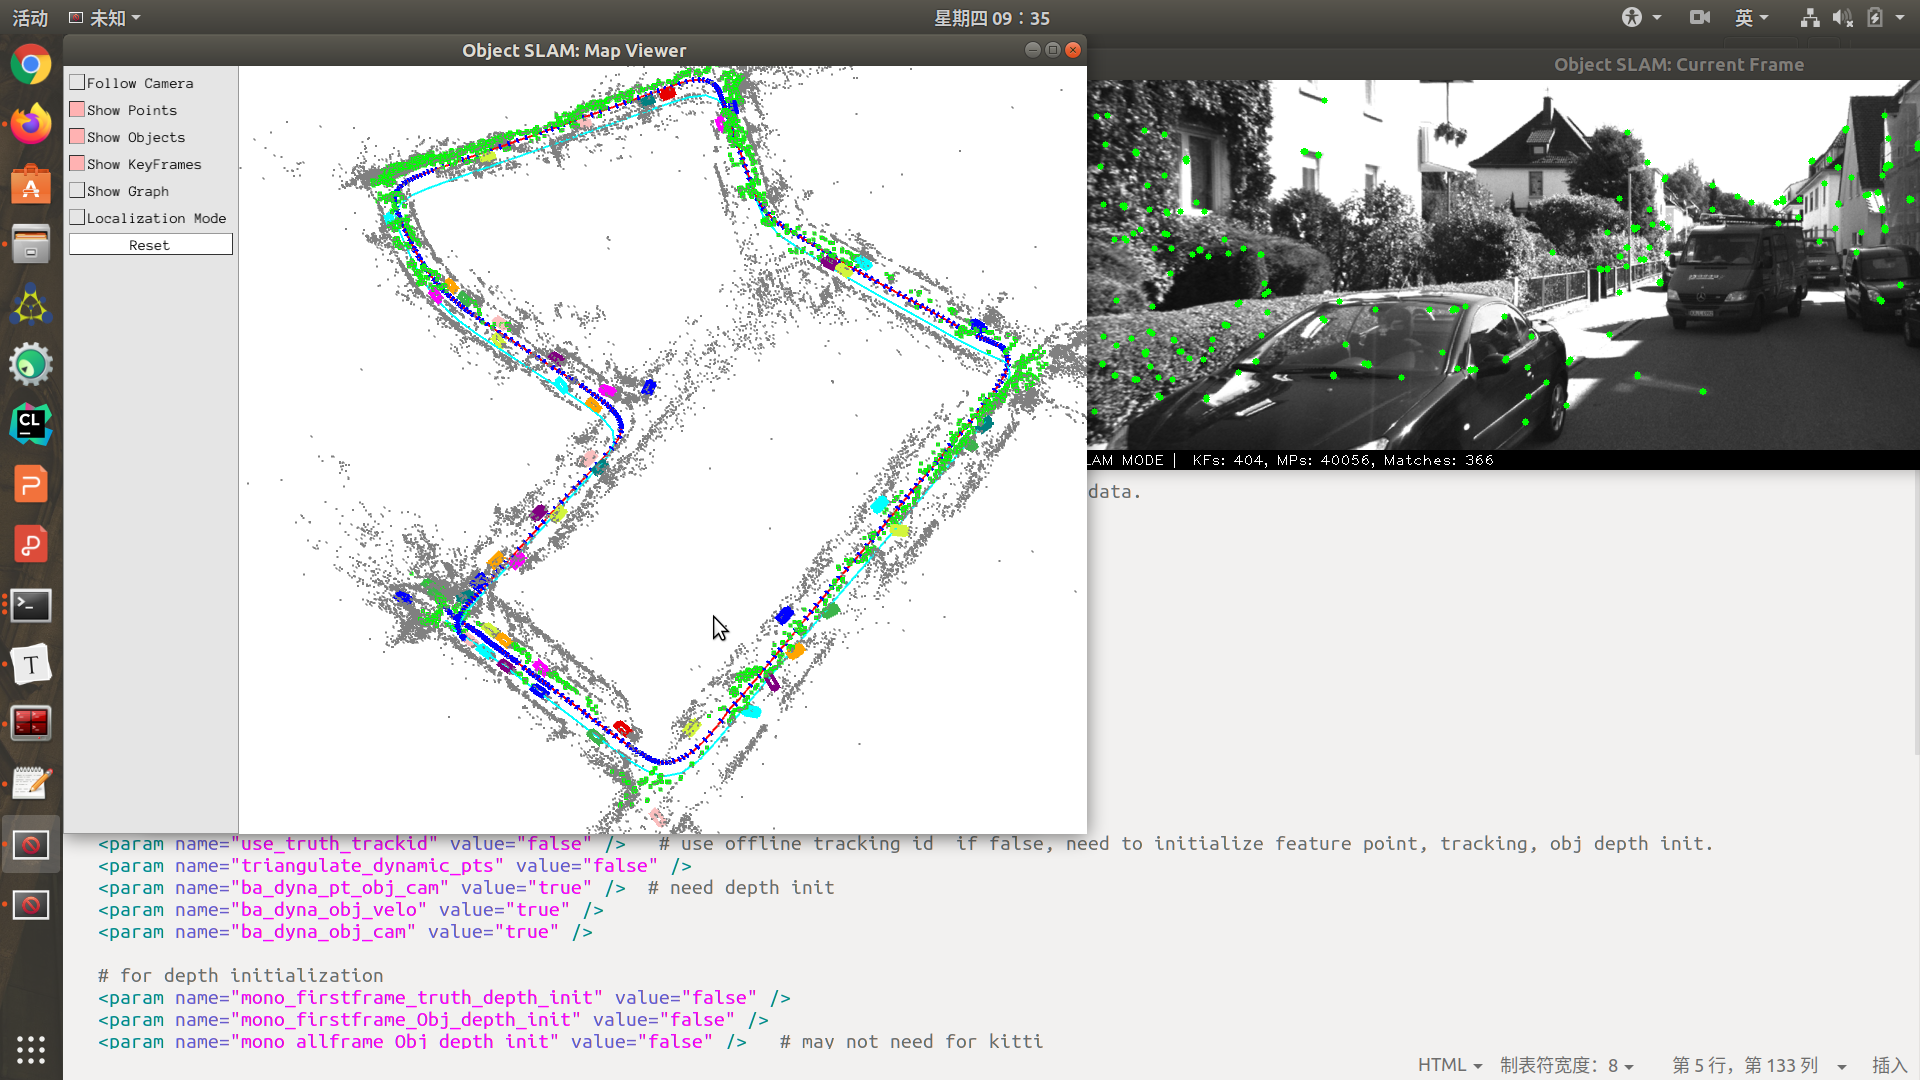Toggle the Show Points checkbox
Viewport: 1920px width, 1080px height.
(x=77, y=110)
